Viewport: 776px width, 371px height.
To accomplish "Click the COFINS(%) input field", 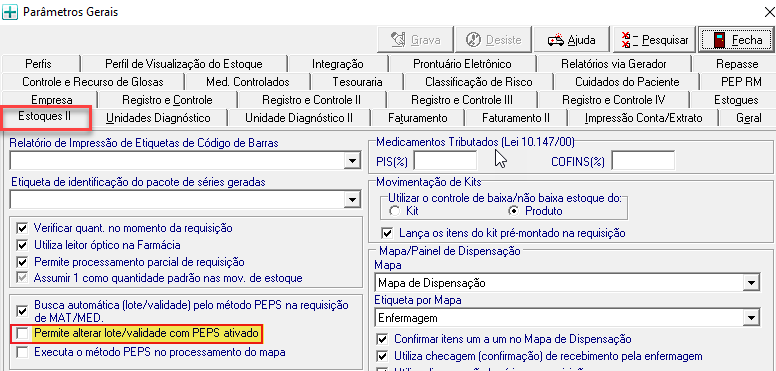I will [643, 161].
